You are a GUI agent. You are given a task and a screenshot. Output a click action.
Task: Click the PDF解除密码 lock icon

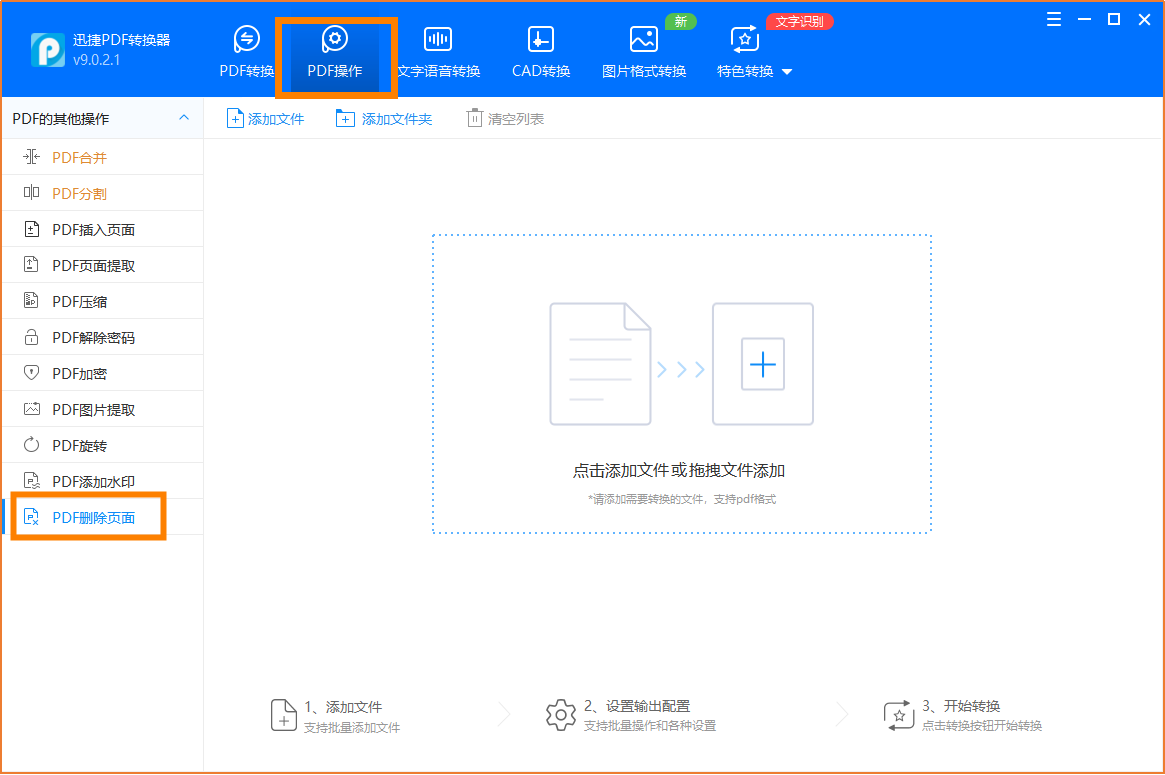(x=31, y=337)
